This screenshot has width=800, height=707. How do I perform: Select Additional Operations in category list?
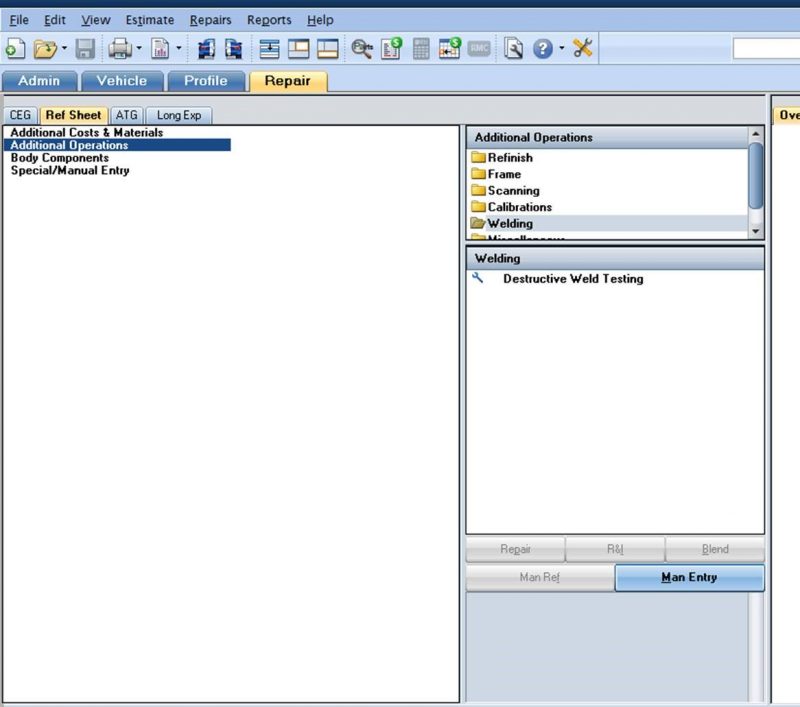click(x=117, y=145)
